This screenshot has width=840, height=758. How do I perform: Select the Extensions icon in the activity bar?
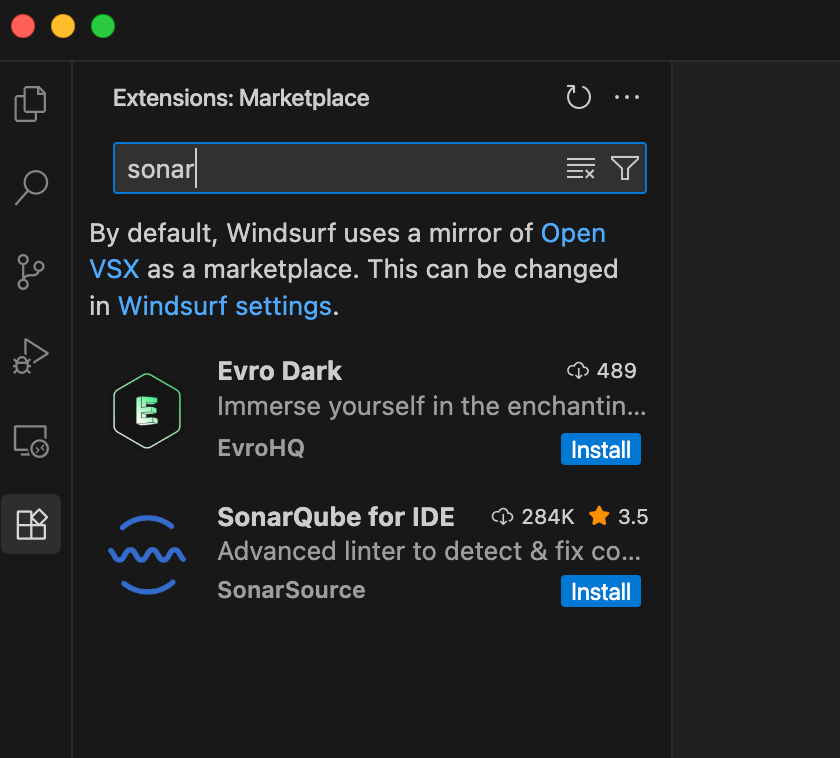pyautogui.click(x=31, y=523)
